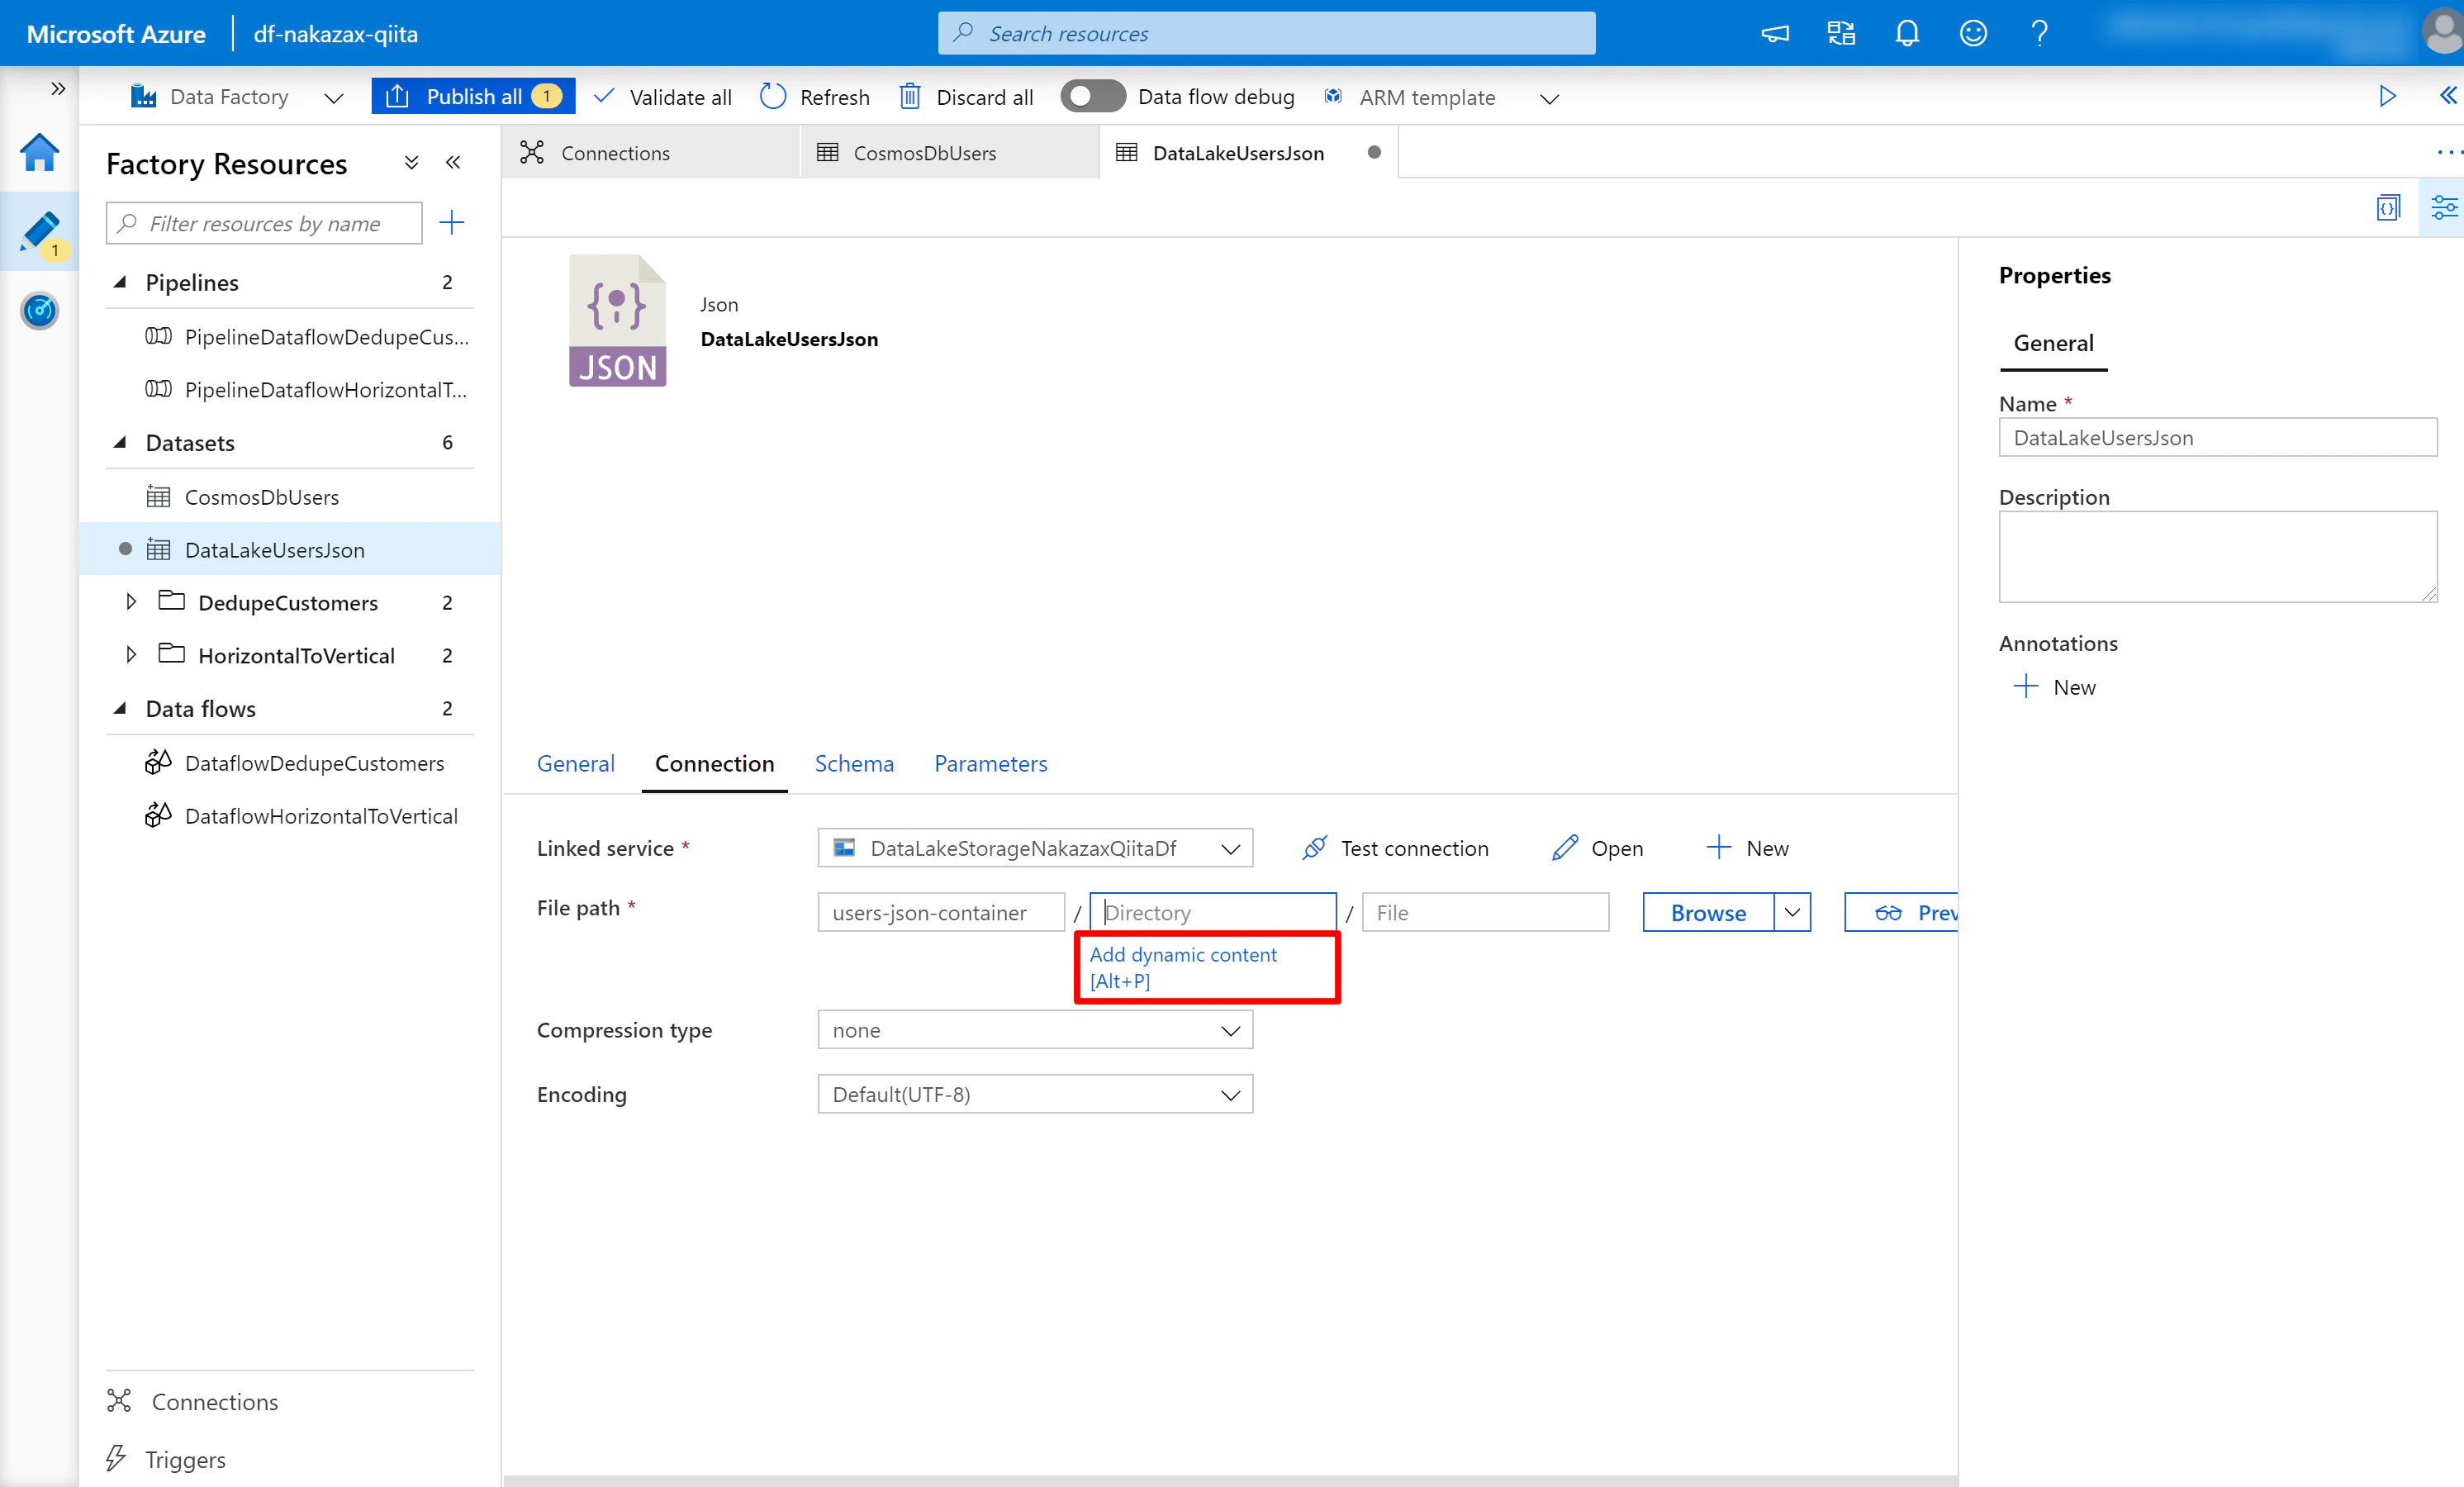Click Validate all in toolbar
Image resolution: width=2464 pixels, height=1487 pixels.
(x=662, y=97)
